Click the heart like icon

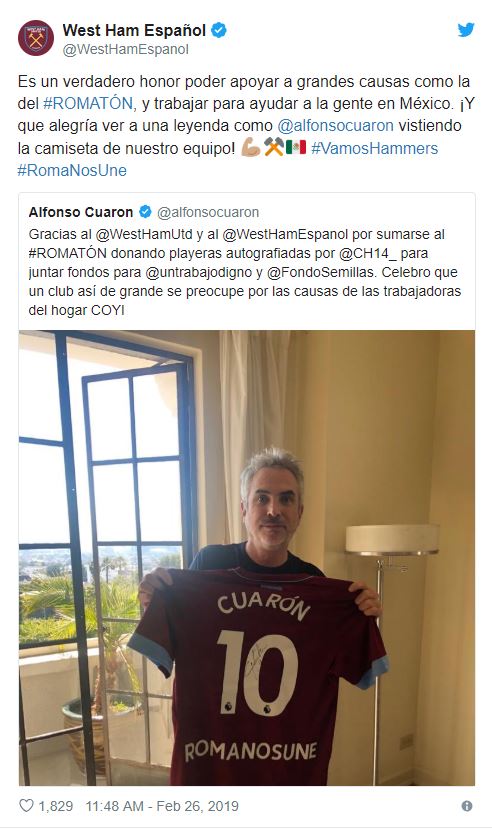(x=26, y=805)
